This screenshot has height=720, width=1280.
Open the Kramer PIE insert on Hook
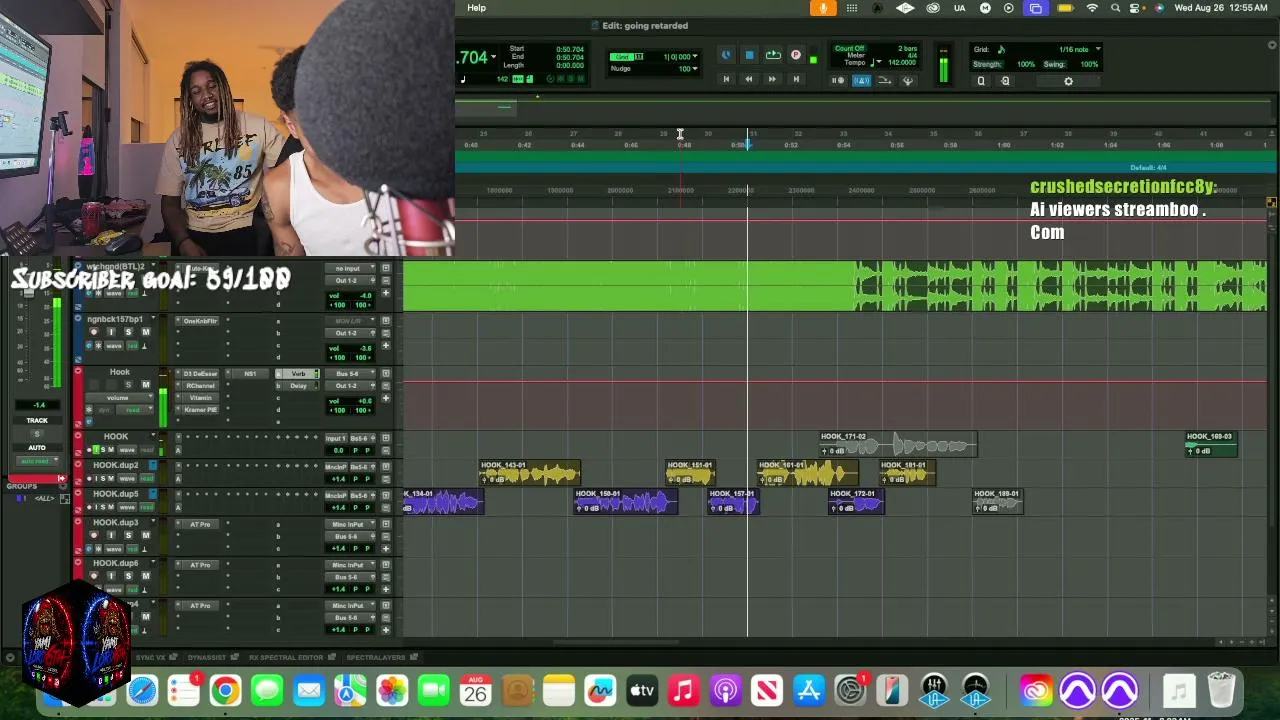click(x=200, y=410)
